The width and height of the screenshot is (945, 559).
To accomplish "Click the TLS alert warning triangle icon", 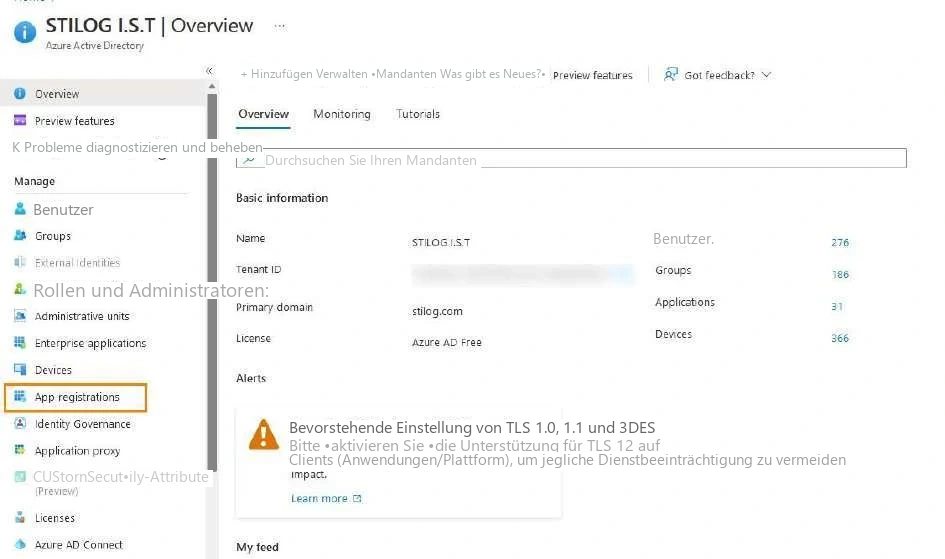I will (x=264, y=435).
